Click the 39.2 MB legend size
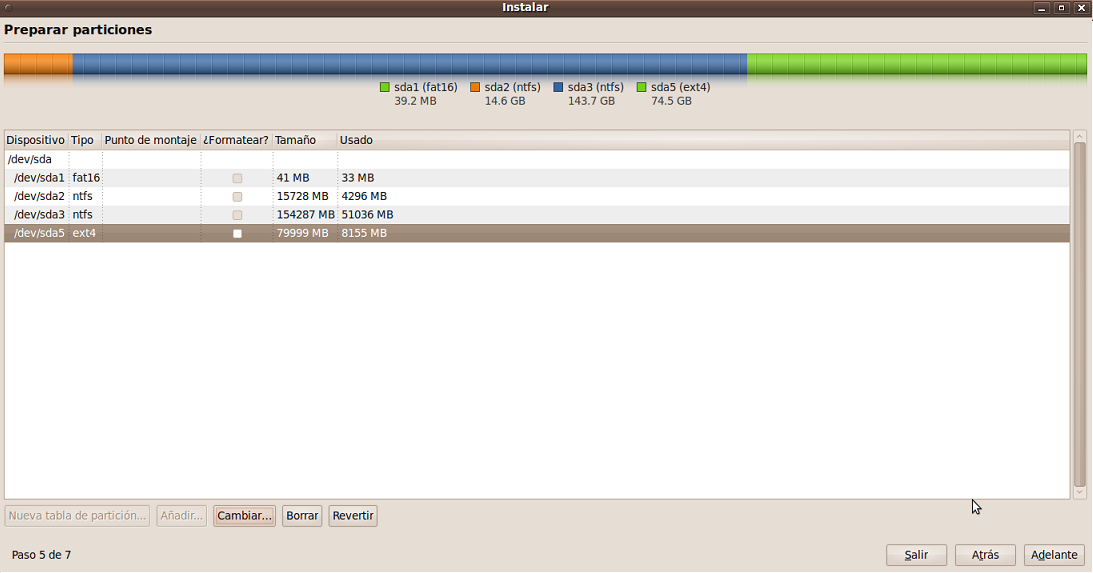The image size is (1093, 573). [x=415, y=101]
